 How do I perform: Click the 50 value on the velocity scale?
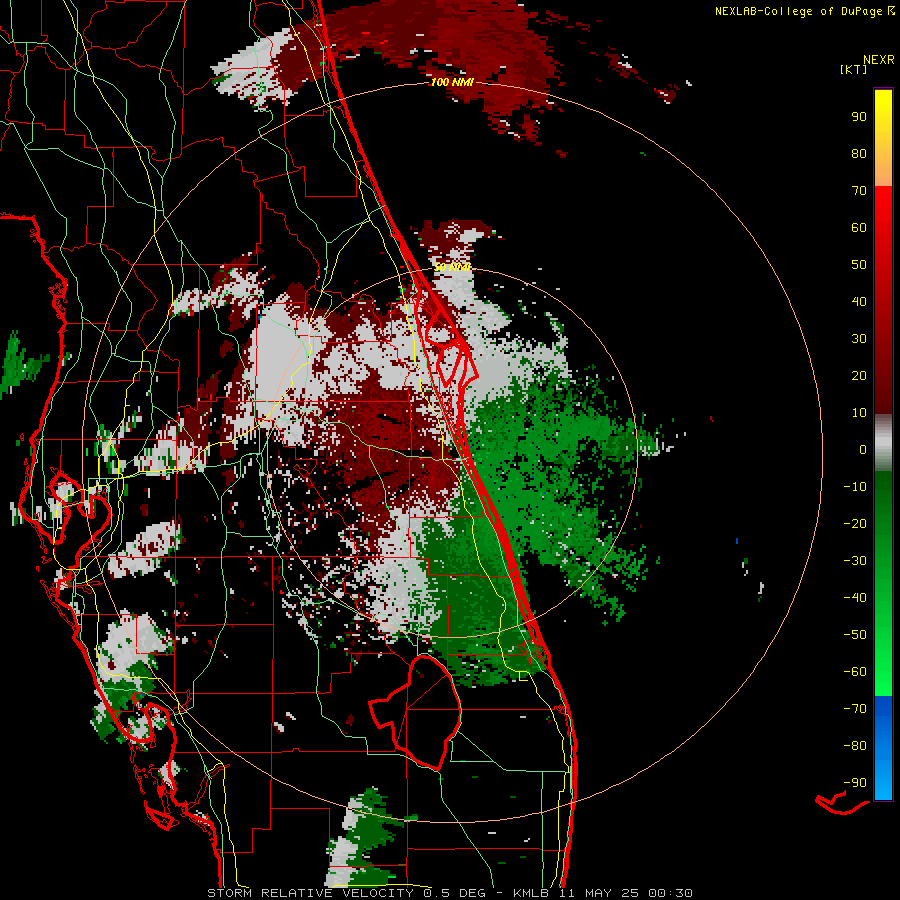pos(859,265)
